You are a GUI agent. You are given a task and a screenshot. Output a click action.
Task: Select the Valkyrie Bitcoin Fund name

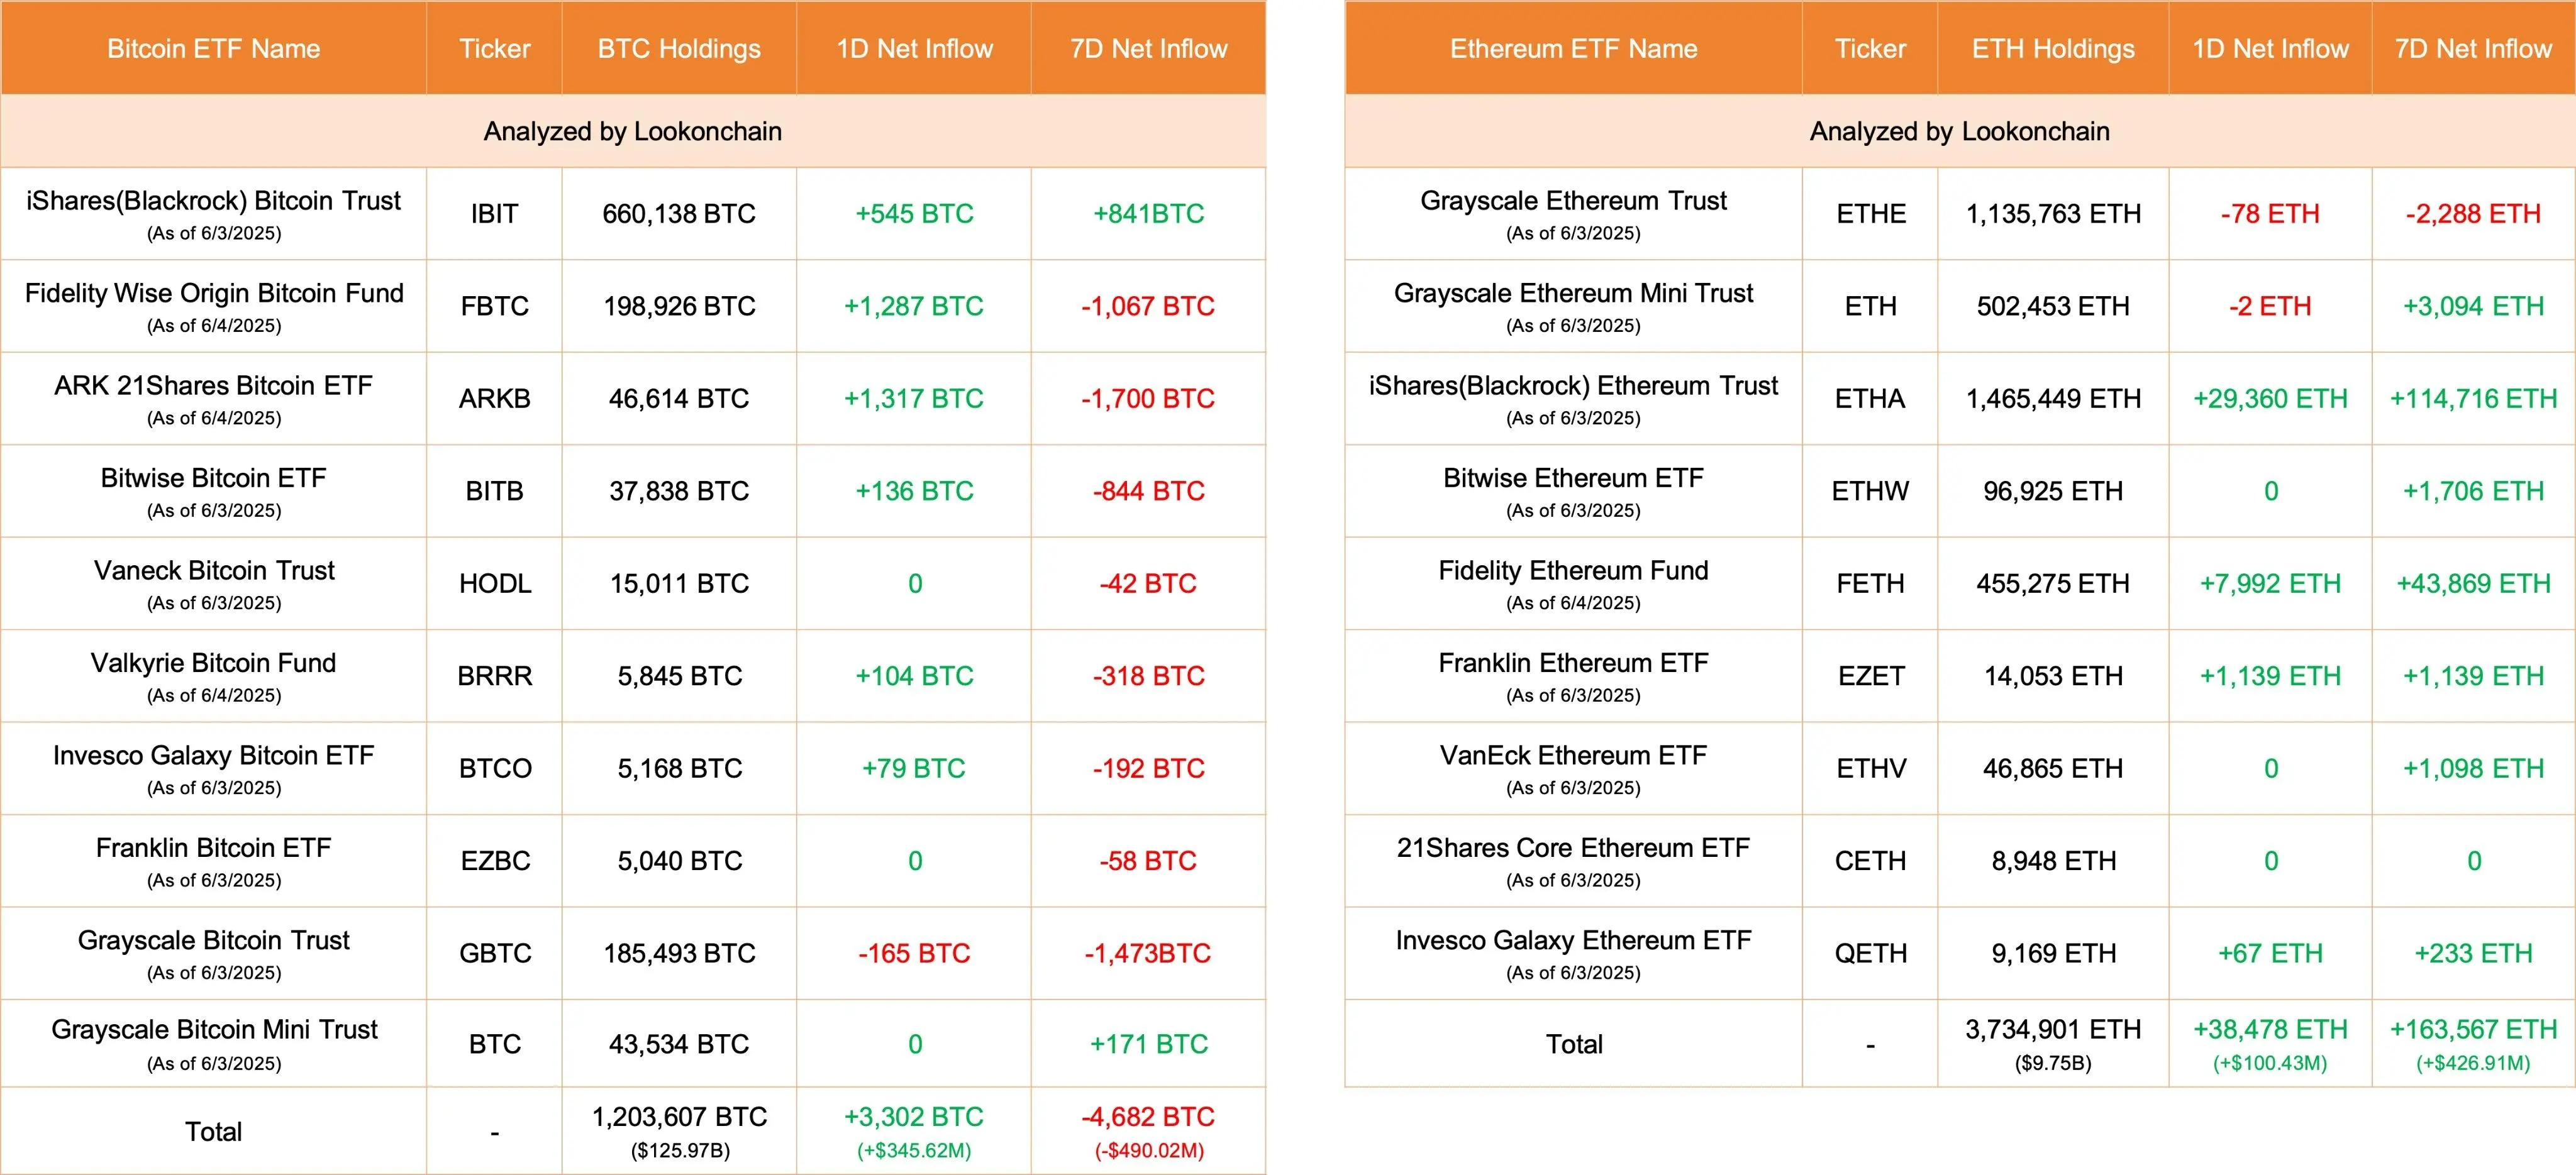pos(213,663)
